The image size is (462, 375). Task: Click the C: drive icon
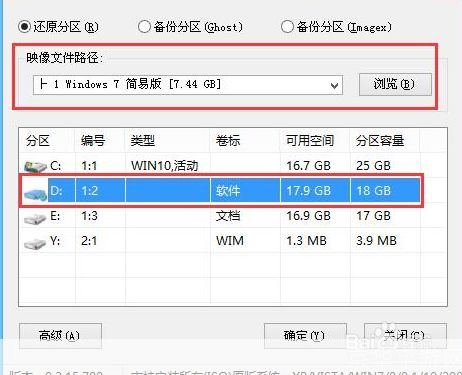[35, 166]
